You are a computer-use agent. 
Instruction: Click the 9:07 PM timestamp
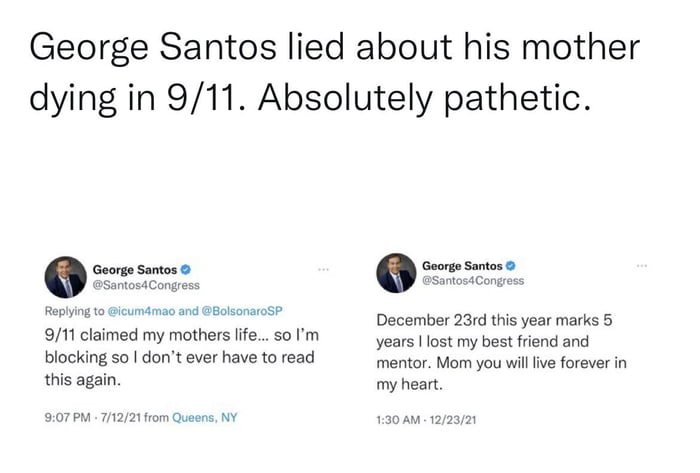[x=69, y=417]
